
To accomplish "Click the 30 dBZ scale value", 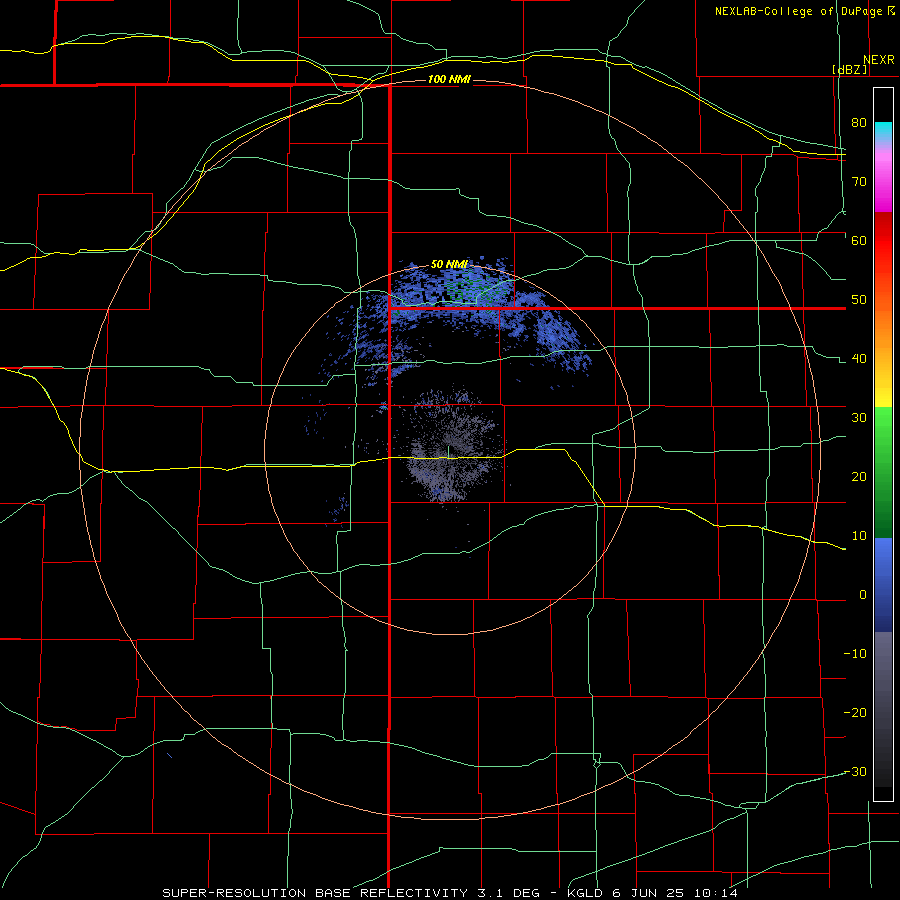I will pyautogui.click(x=859, y=418).
